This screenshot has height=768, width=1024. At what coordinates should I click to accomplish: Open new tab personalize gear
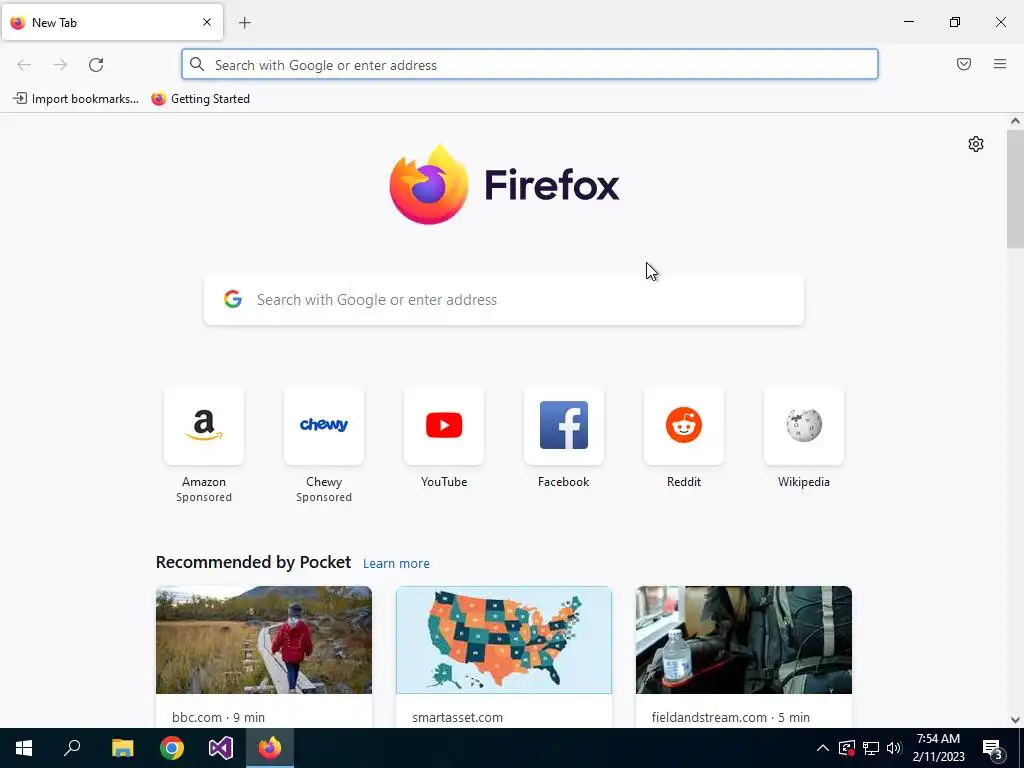[x=976, y=144]
